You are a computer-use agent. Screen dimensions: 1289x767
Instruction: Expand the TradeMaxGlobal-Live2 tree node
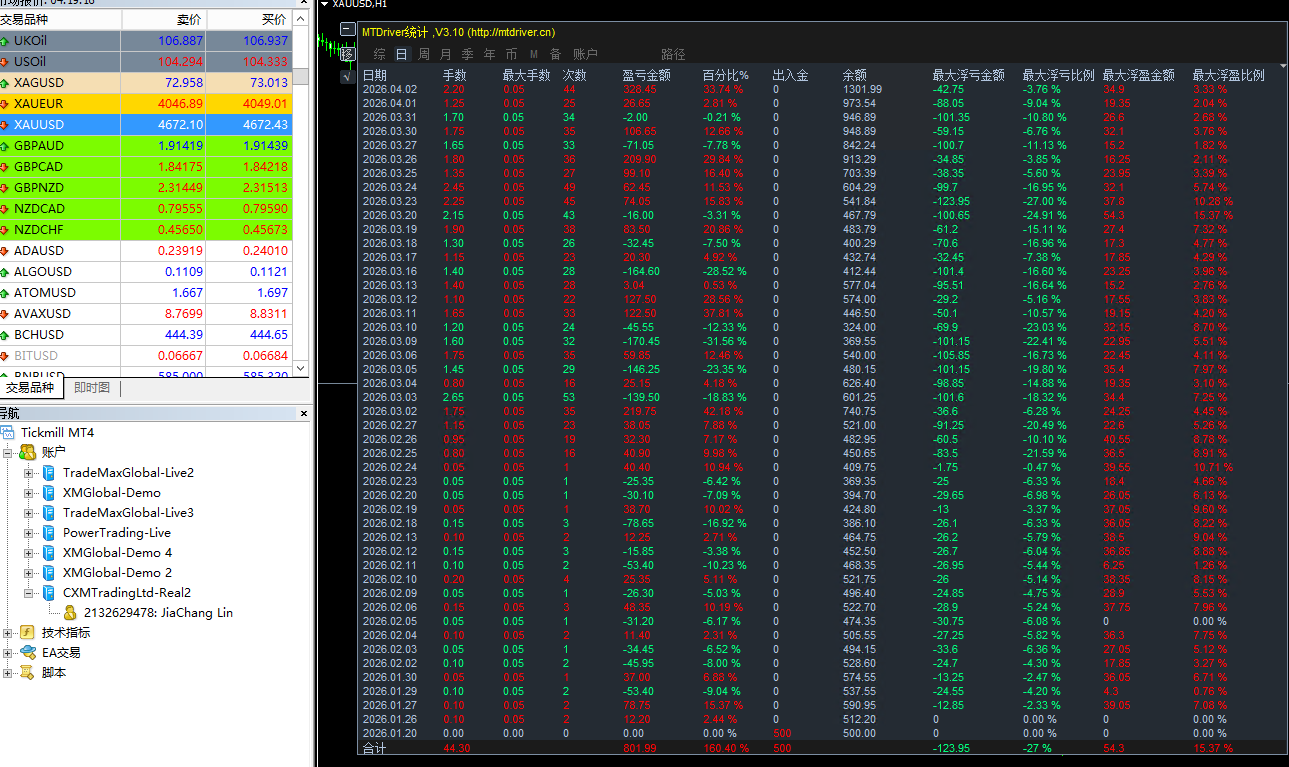point(29,473)
